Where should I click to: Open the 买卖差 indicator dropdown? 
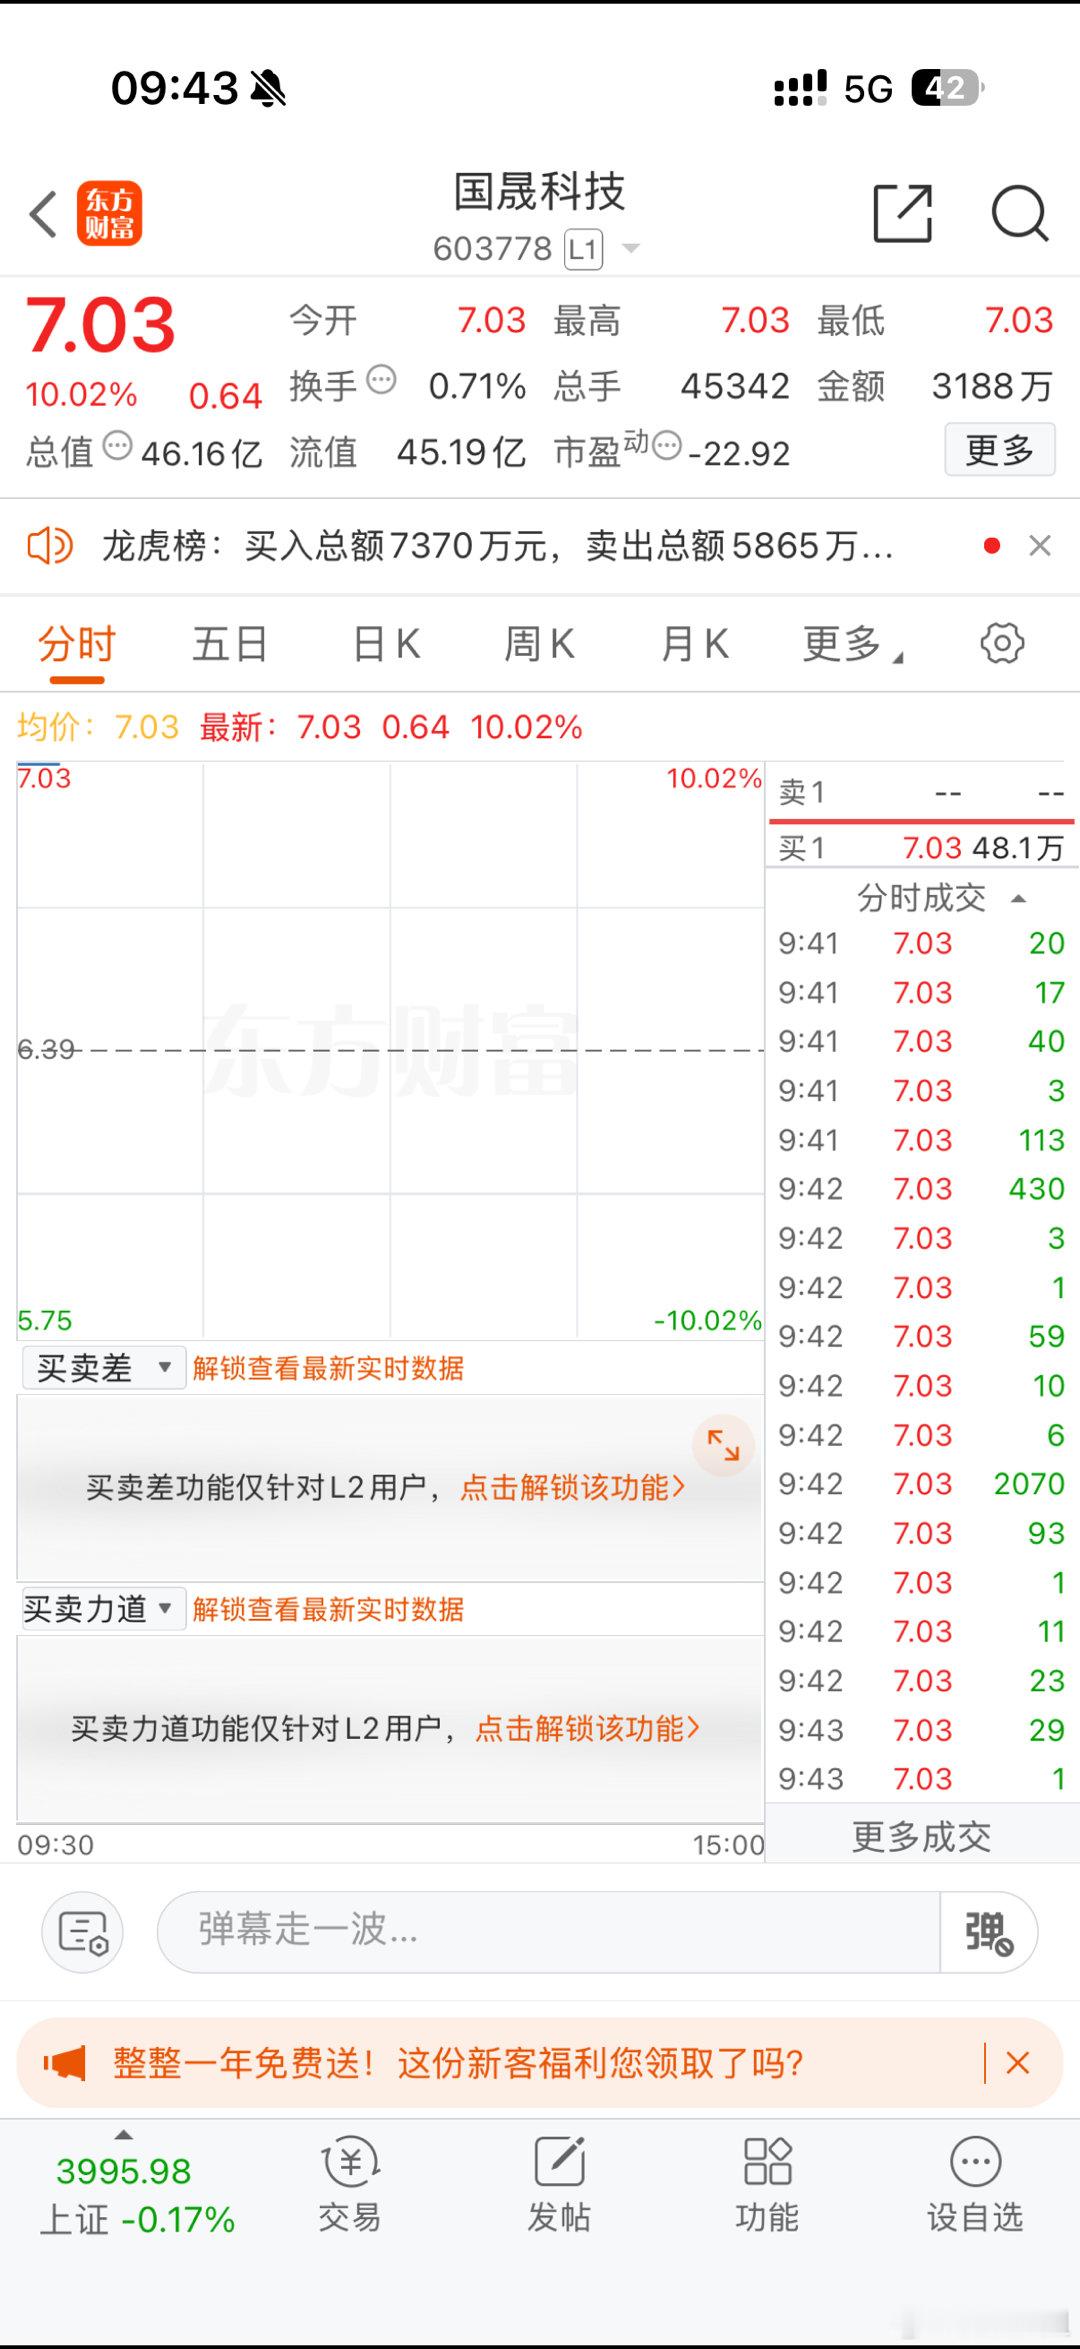[103, 1367]
